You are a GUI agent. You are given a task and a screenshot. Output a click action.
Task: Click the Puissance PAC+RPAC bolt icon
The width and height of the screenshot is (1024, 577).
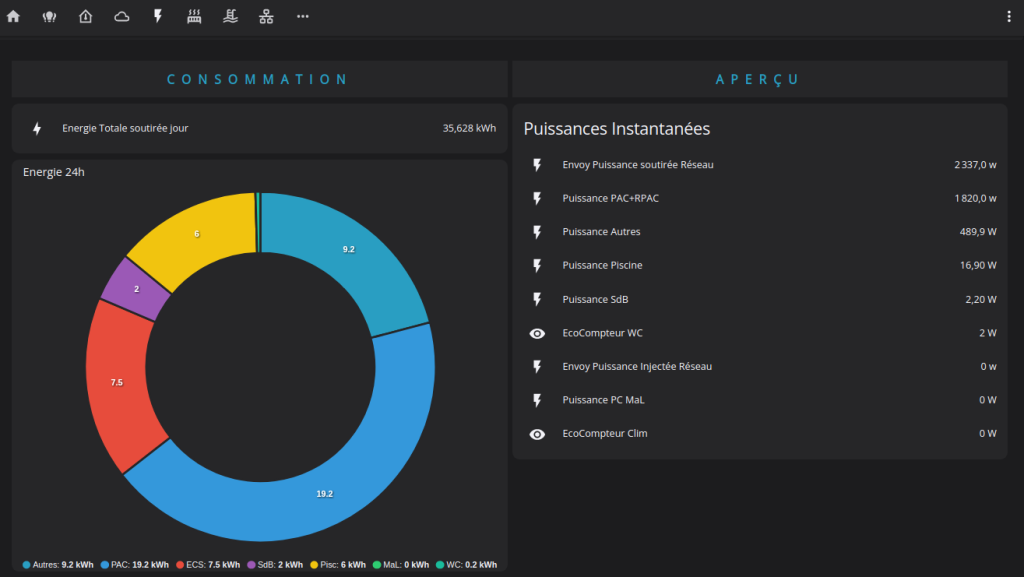(x=537, y=198)
